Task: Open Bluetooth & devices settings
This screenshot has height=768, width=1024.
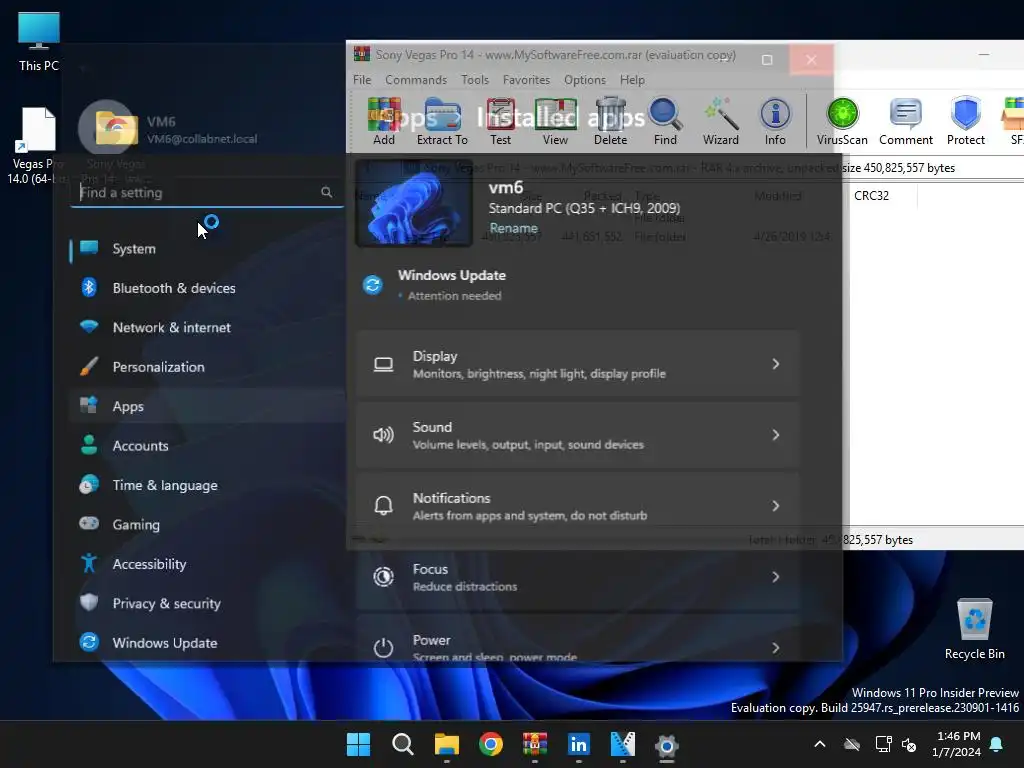Action: pos(206,288)
